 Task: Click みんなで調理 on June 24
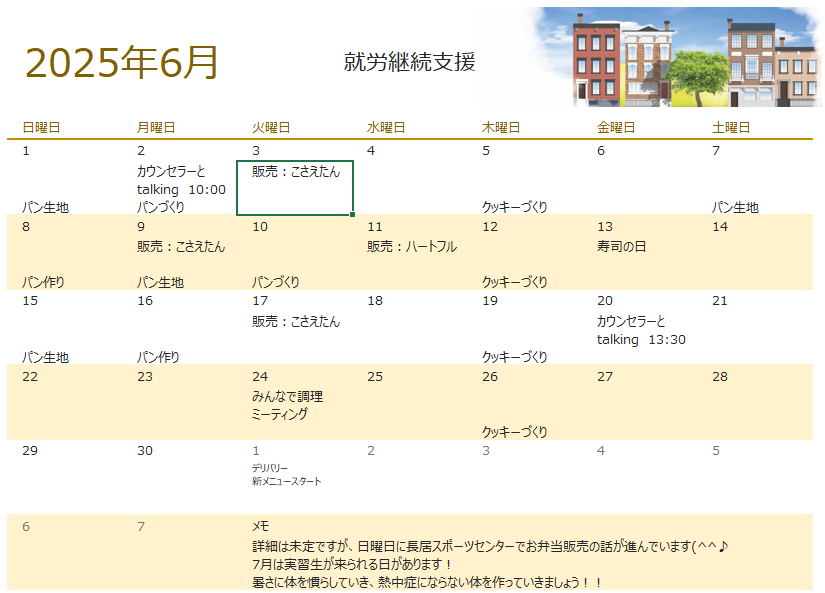287,396
